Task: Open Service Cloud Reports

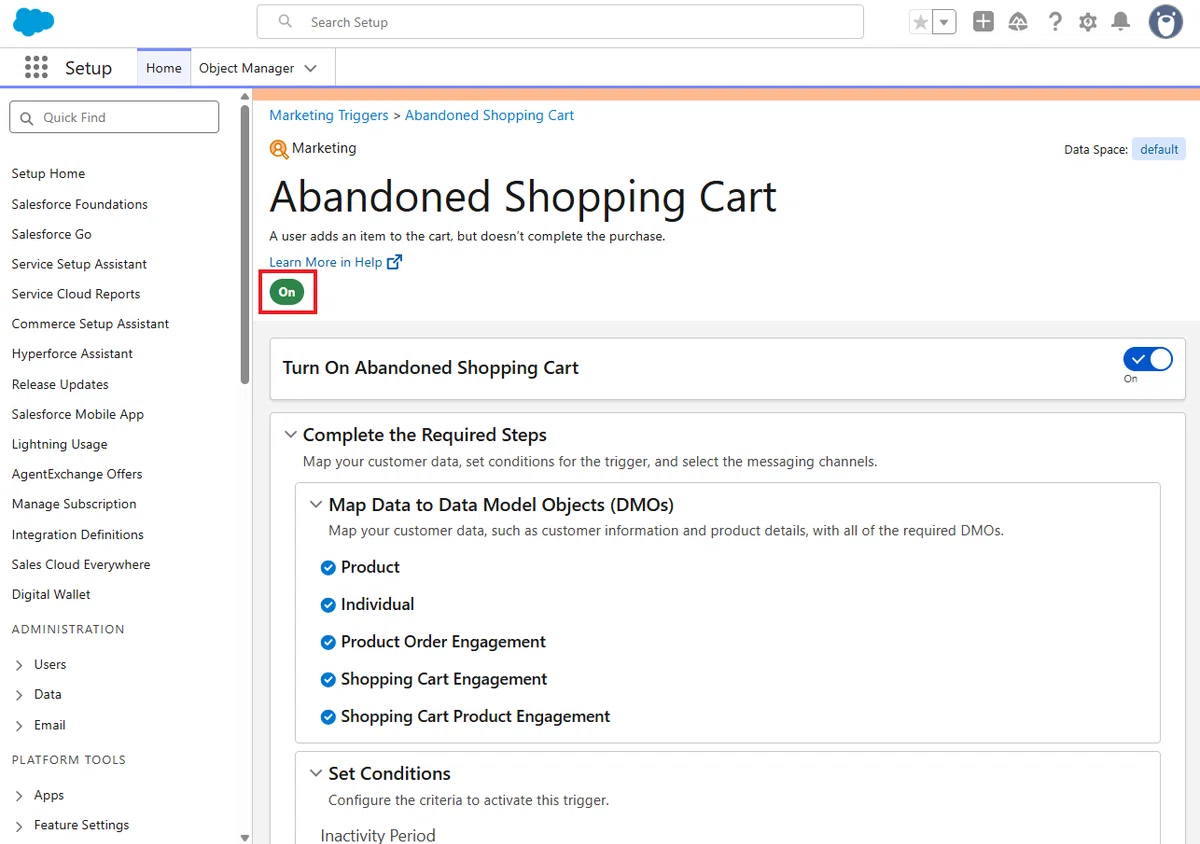Action: point(76,294)
